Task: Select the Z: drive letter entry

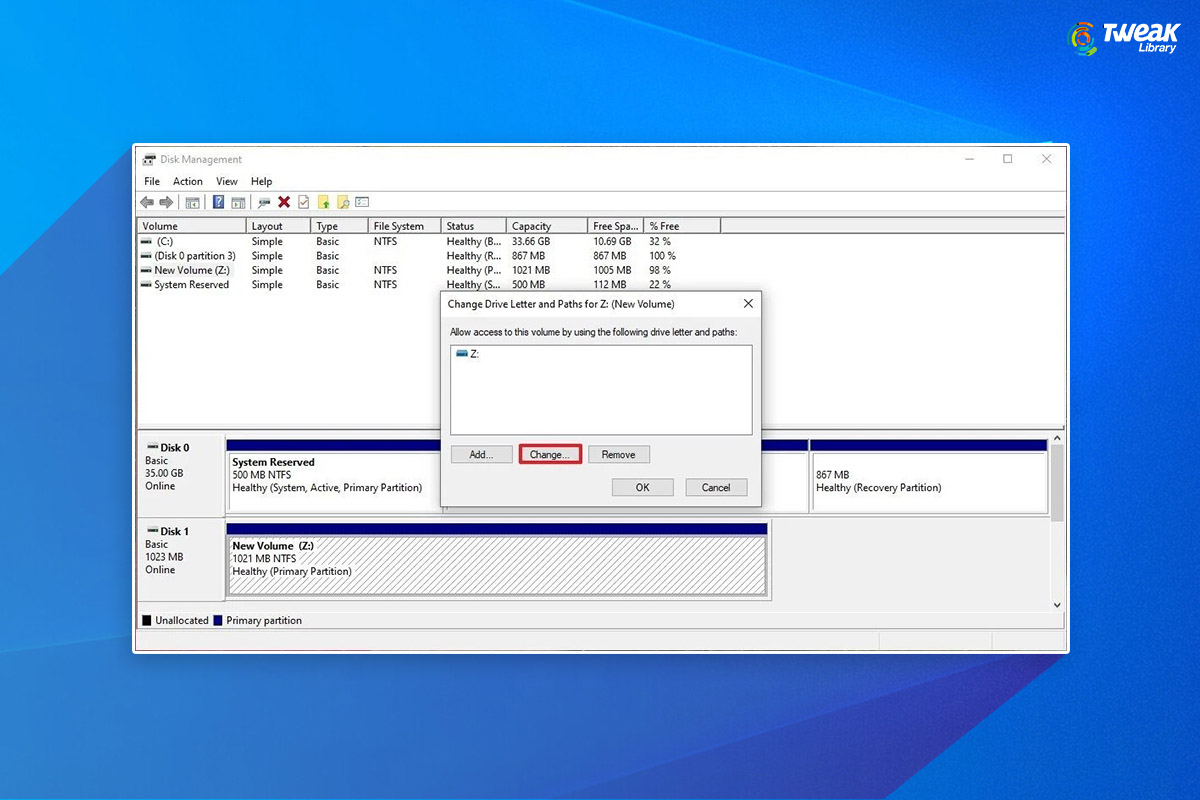Action: [x=470, y=353]
